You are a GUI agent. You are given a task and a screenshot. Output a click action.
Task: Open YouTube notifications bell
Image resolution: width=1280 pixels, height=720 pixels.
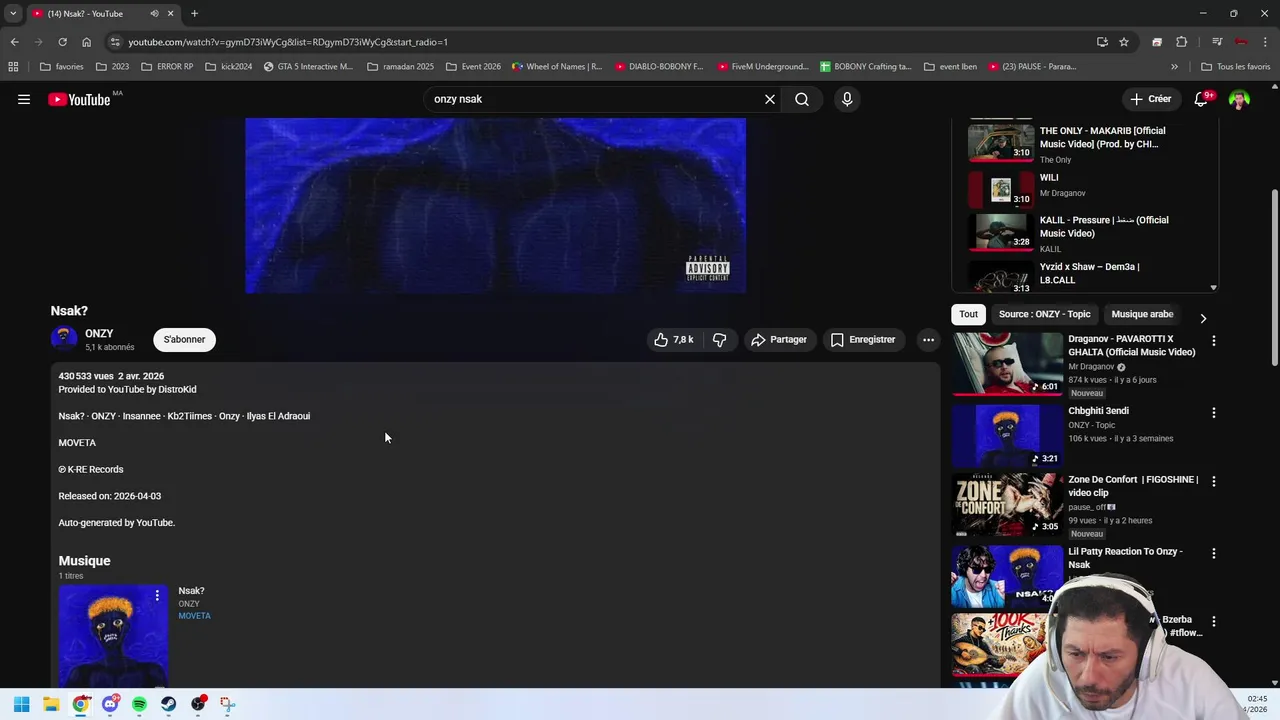pos(1202,99)
